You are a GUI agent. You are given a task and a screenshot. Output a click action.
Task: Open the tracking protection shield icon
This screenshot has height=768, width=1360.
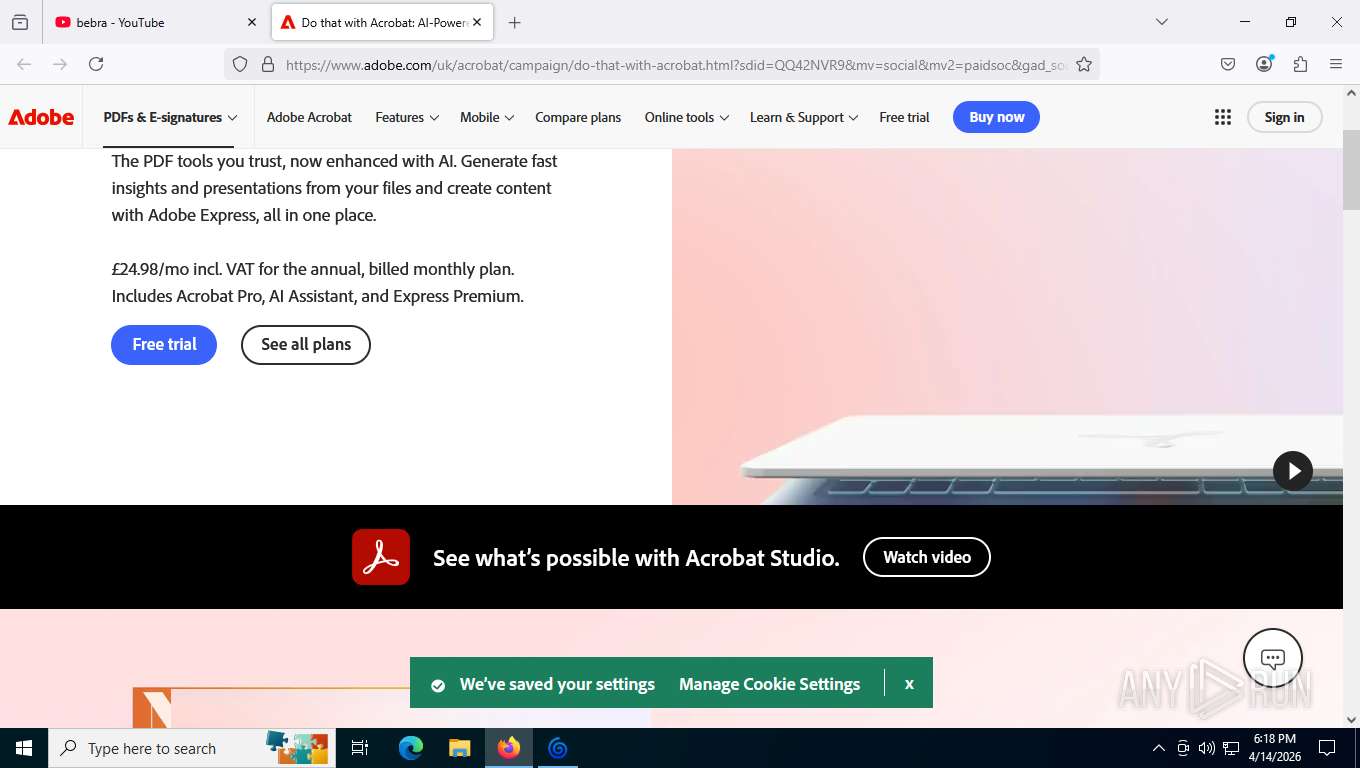[240, 64]
